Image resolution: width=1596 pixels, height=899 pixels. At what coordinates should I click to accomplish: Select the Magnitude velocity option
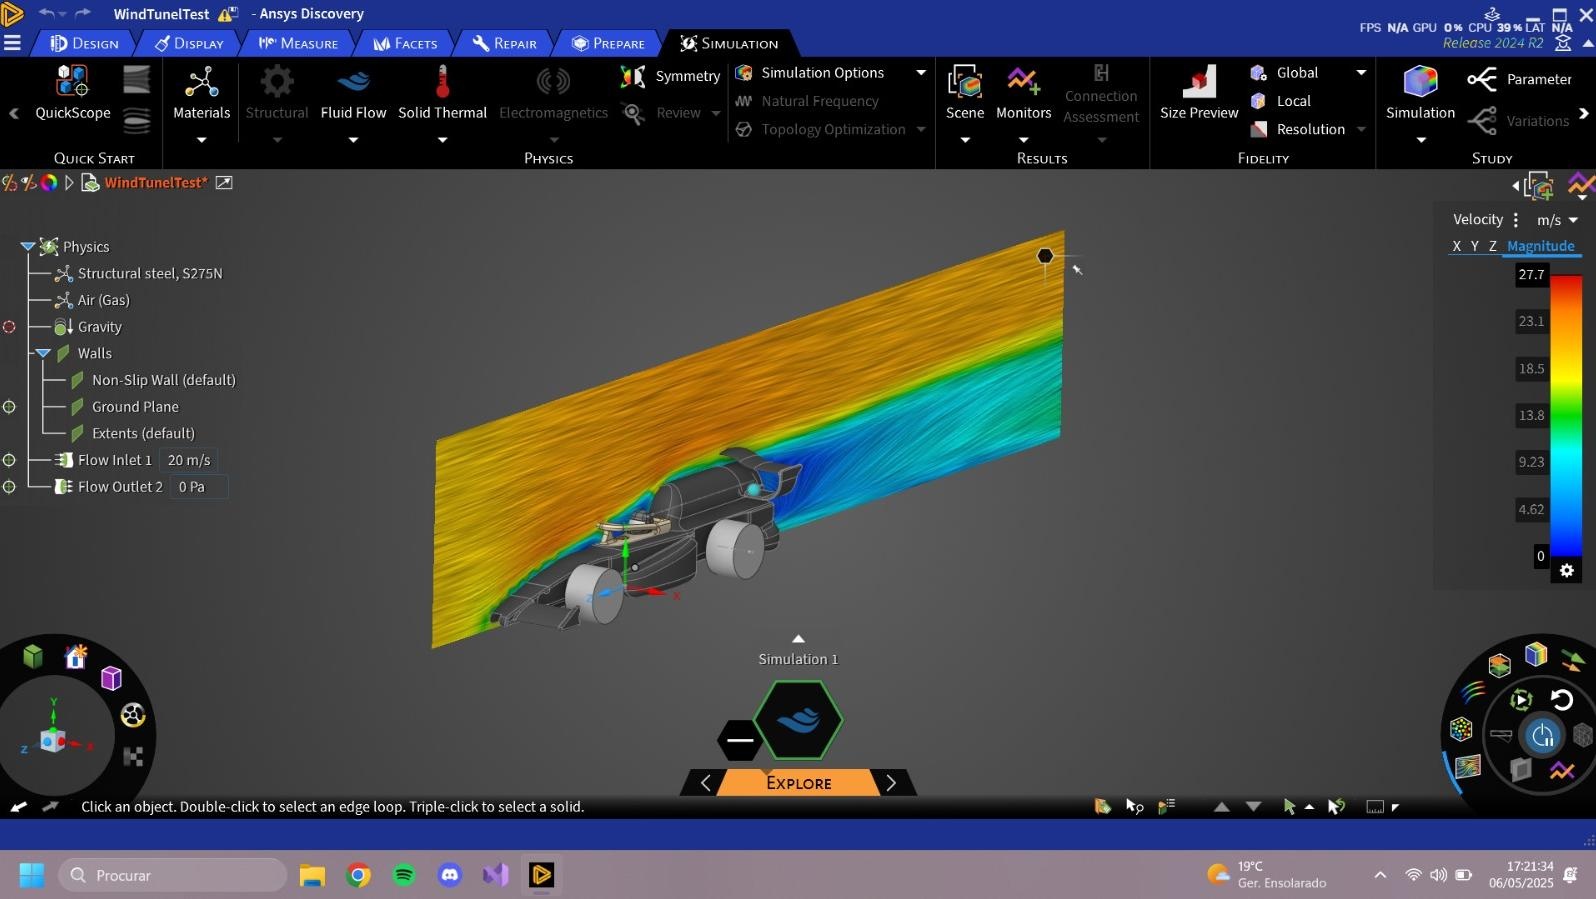[x=1540, y=246]
